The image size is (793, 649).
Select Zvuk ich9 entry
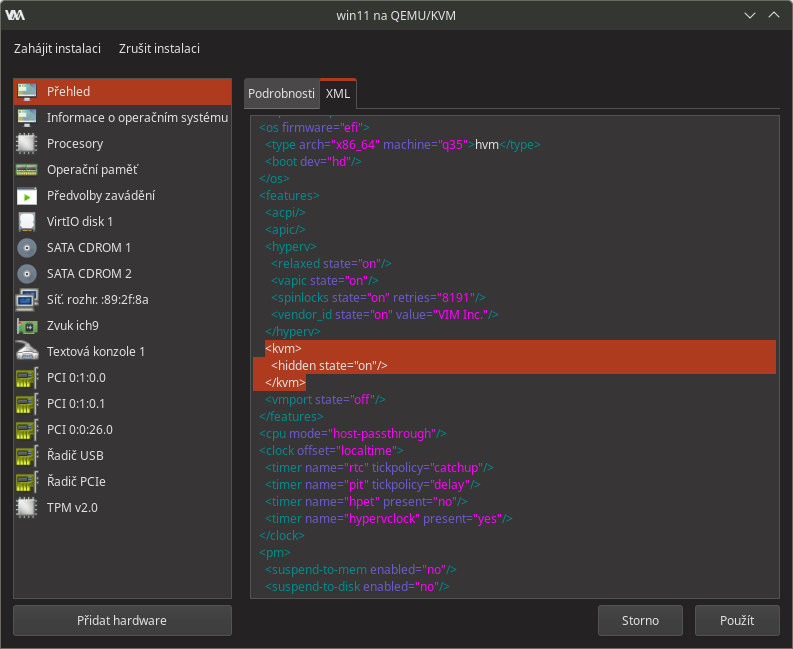(122, 326)
